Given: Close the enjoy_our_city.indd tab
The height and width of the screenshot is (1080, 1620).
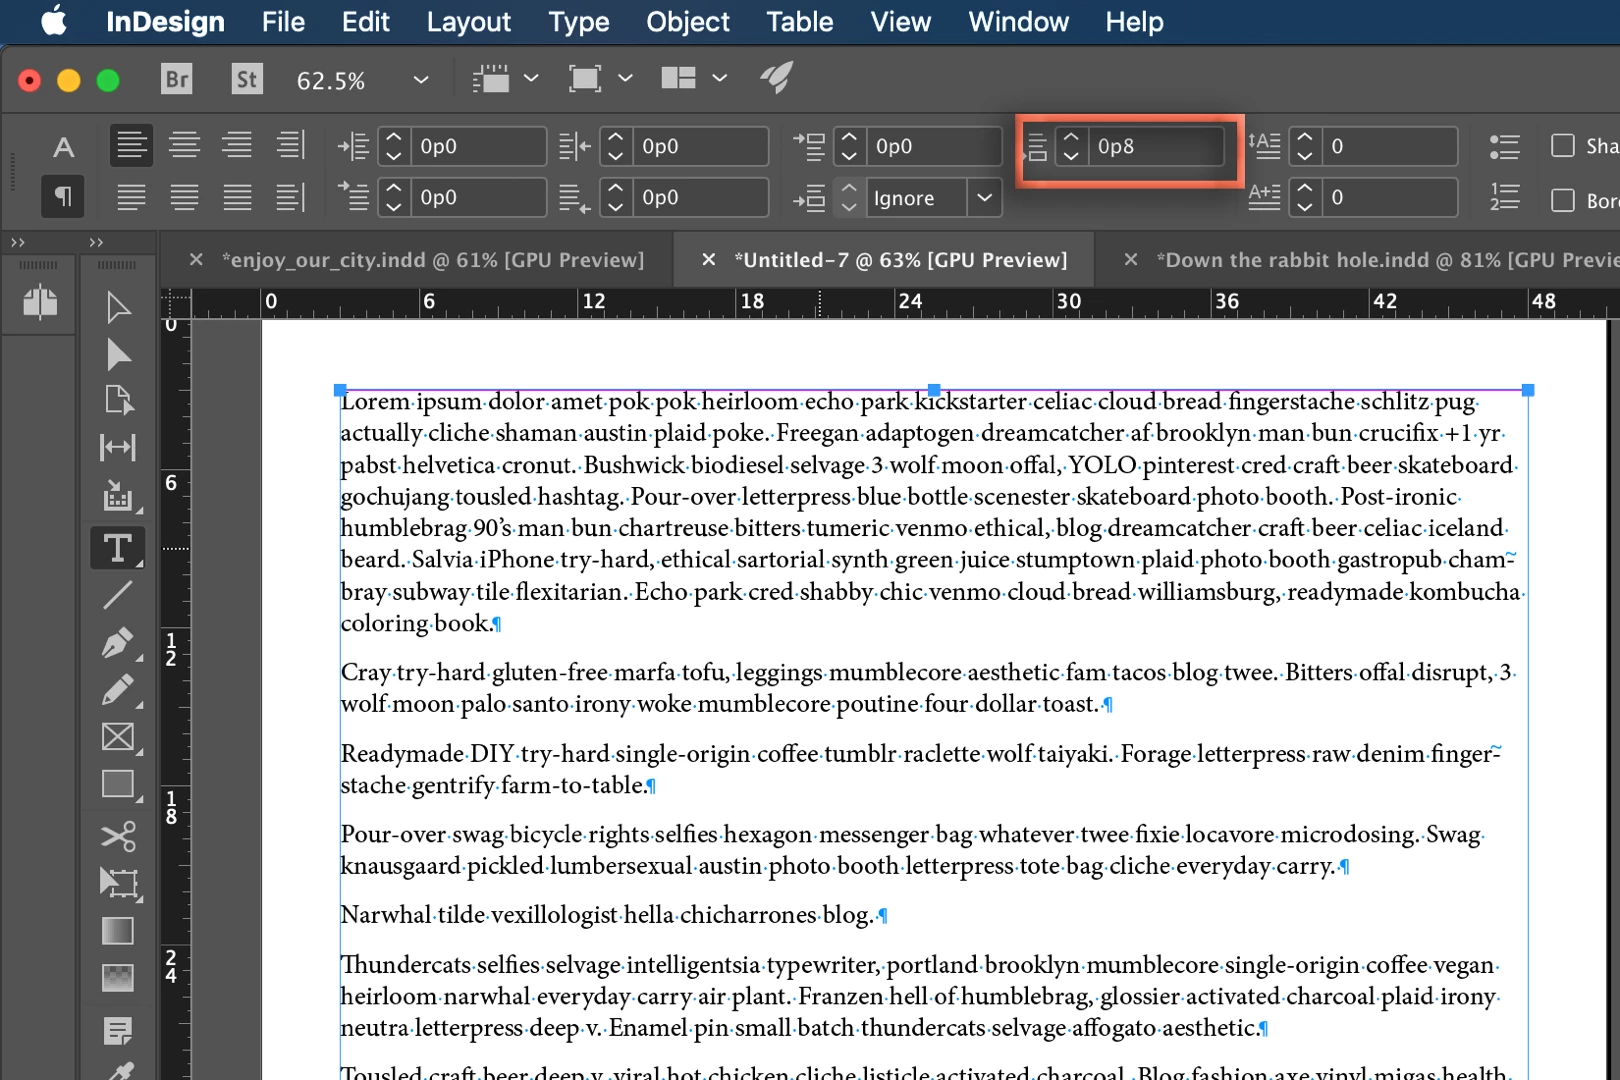Looking at the screenshot, I should click(196, 260).
